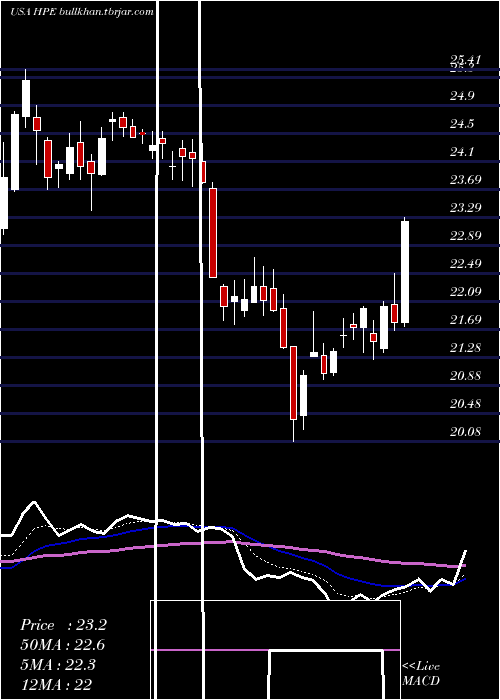Click the 24.1 price axis label

pos(462,152)
